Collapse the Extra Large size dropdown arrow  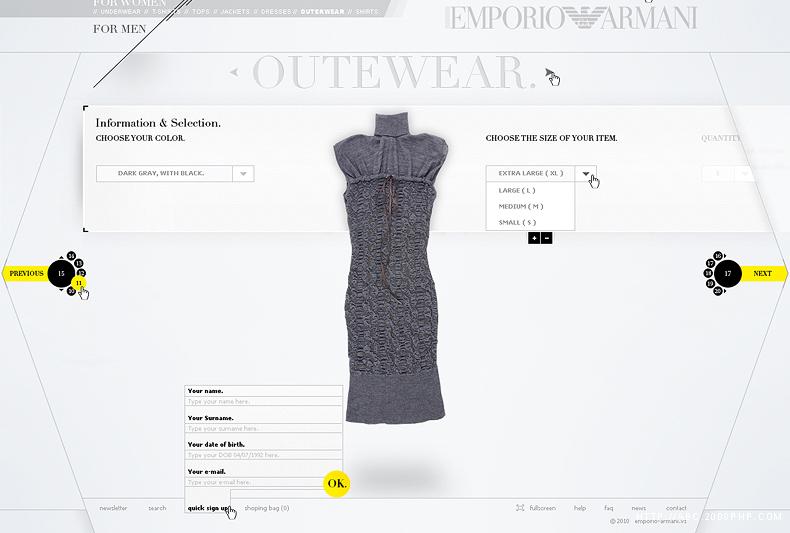[x=585, y=173]
